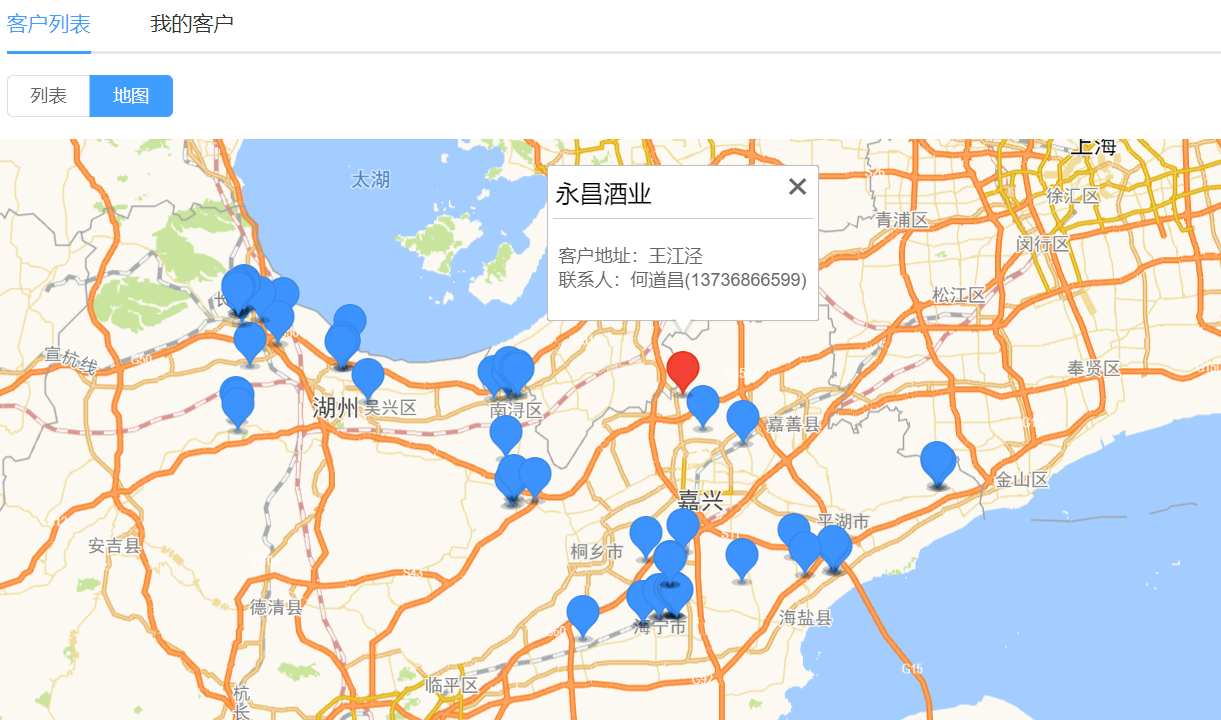Switch to the 我的客户 tab

pos(192,24)
